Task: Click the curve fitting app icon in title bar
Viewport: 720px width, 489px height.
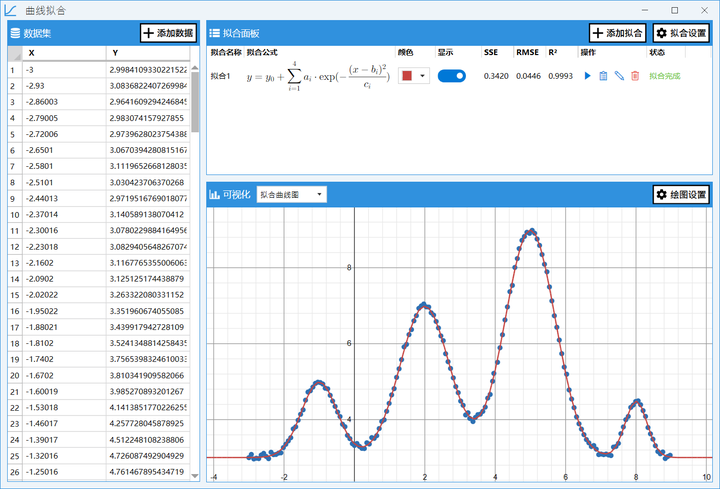Action: point(10,10)
